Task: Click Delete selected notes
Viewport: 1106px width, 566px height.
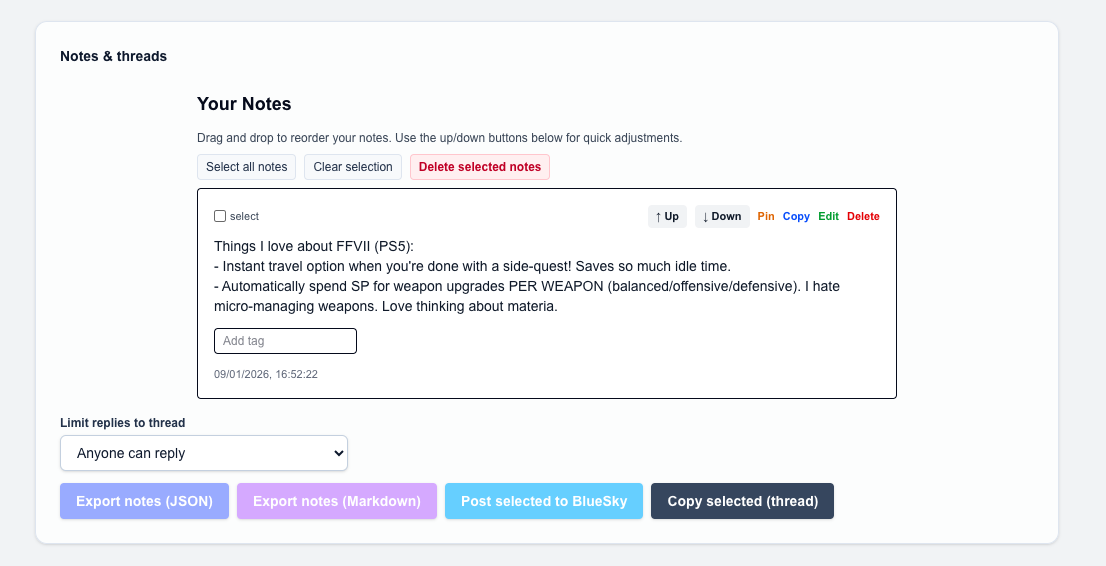Action: (x=480, y=167)
